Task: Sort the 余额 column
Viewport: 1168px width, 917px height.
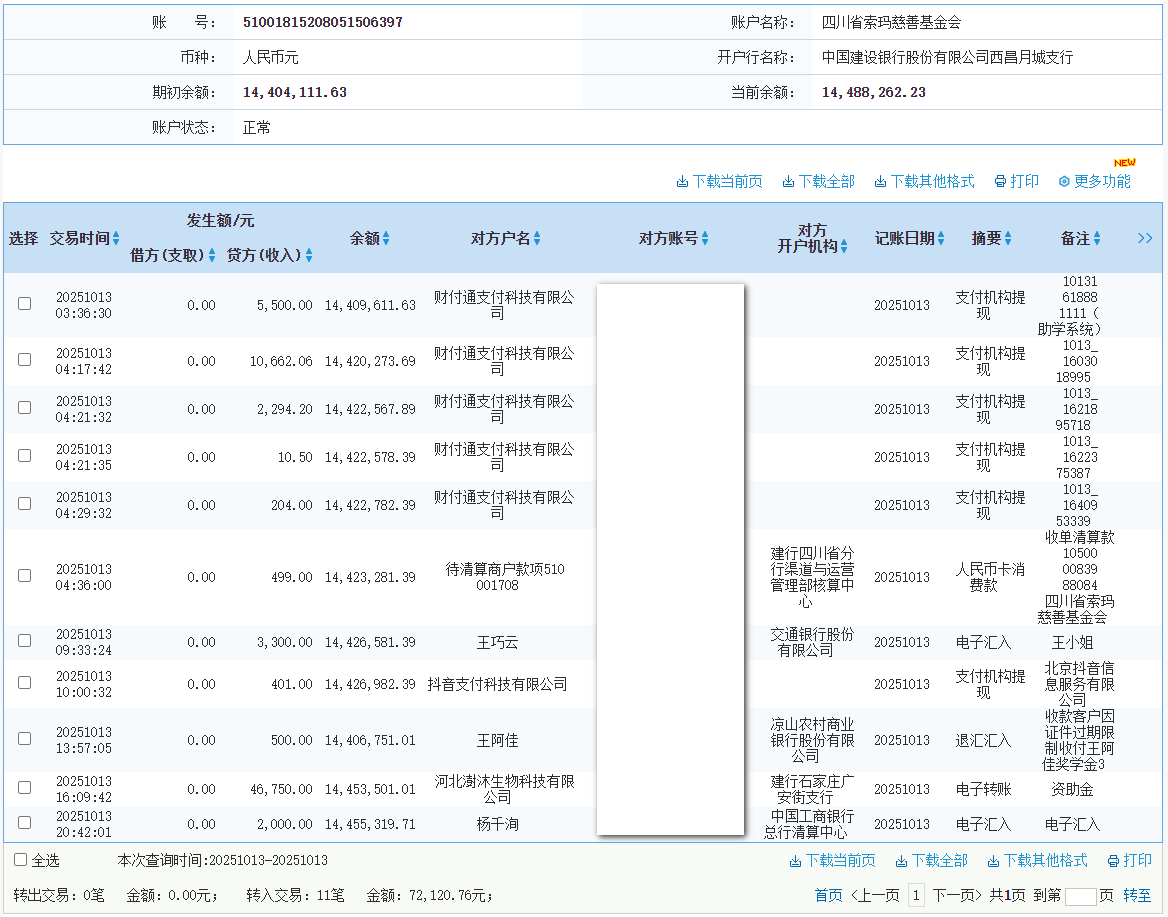Action: click(x=386, y=239)
